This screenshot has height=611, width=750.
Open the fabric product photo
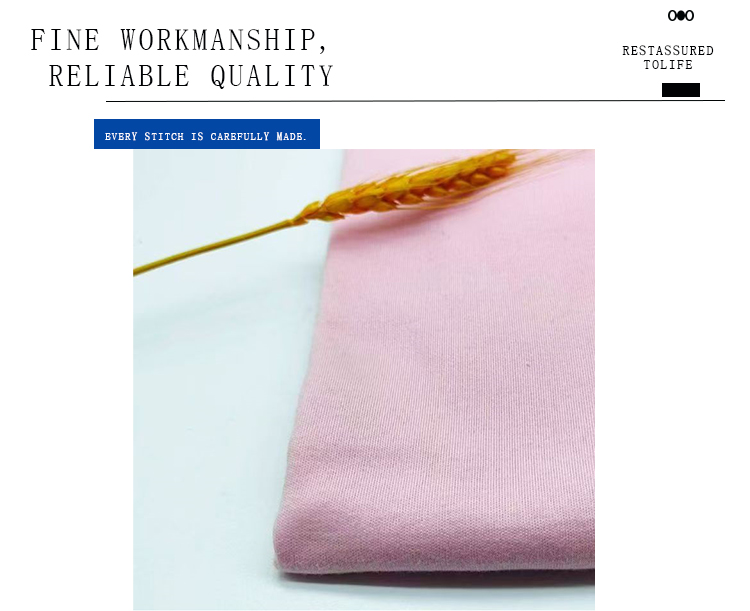pos(364,380)
